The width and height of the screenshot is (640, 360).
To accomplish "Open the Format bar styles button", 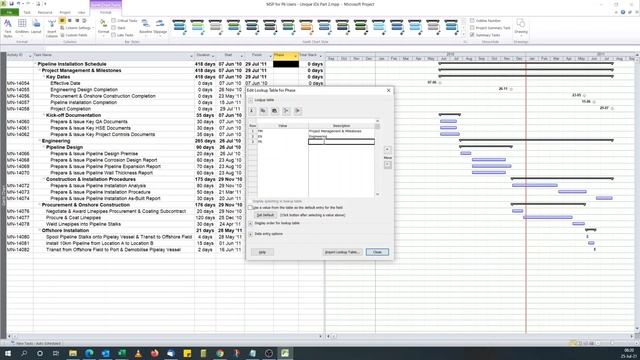I will pos(103,27).
